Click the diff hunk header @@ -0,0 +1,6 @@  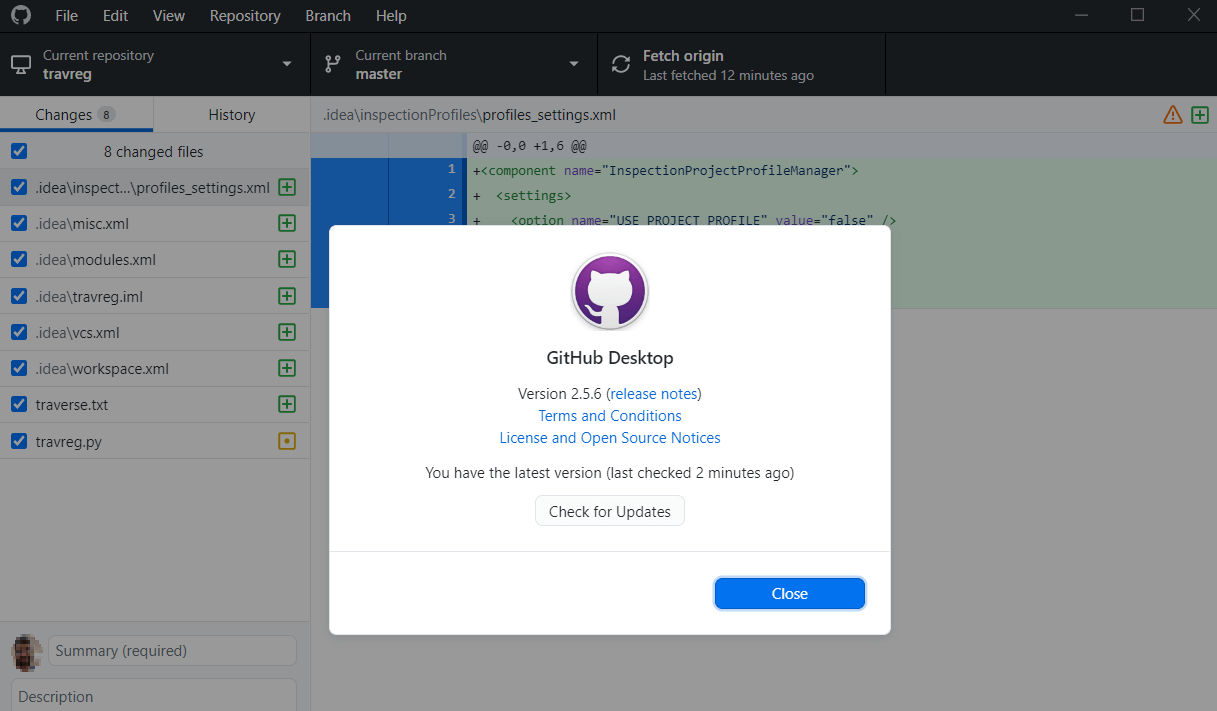[529, 146]
